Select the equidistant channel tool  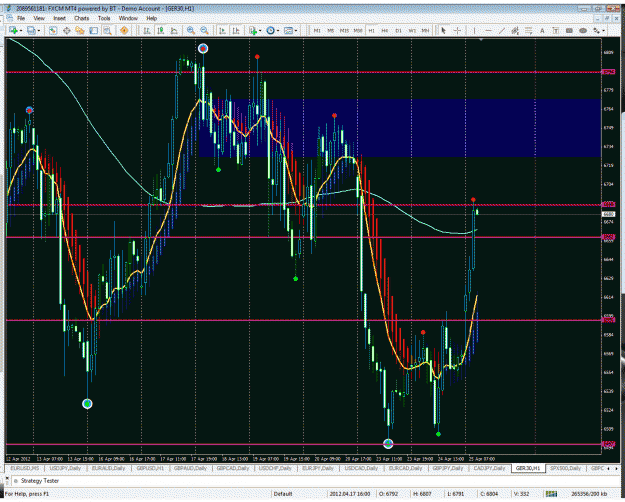515,30
